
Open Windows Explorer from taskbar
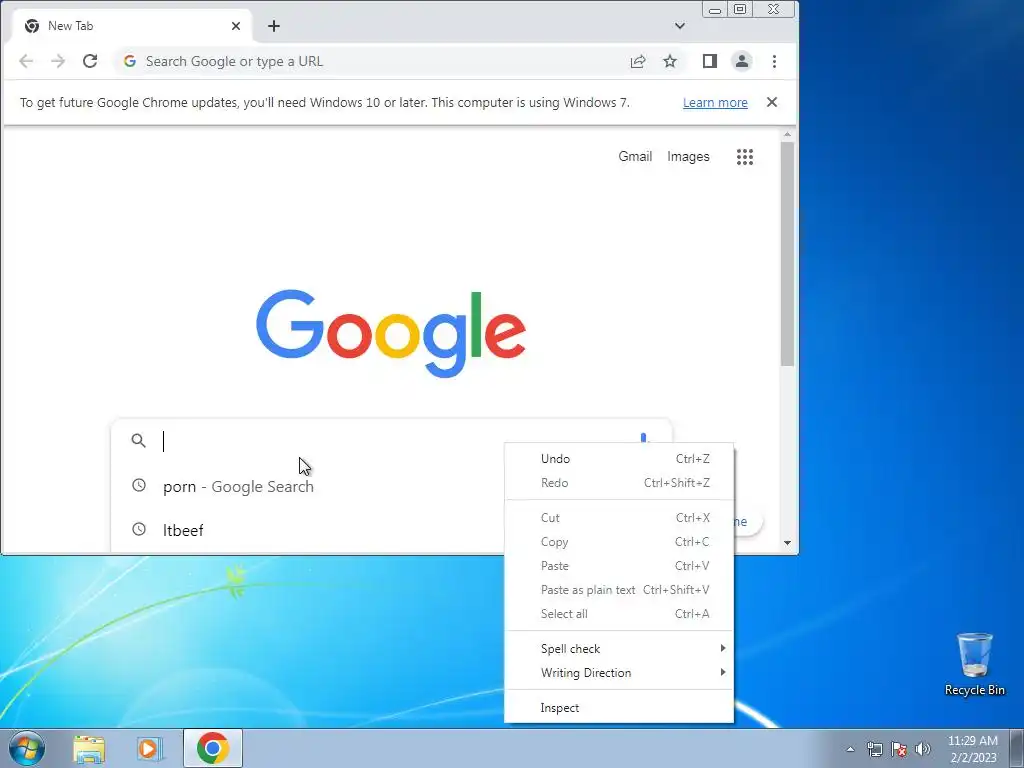click(89, 749)
